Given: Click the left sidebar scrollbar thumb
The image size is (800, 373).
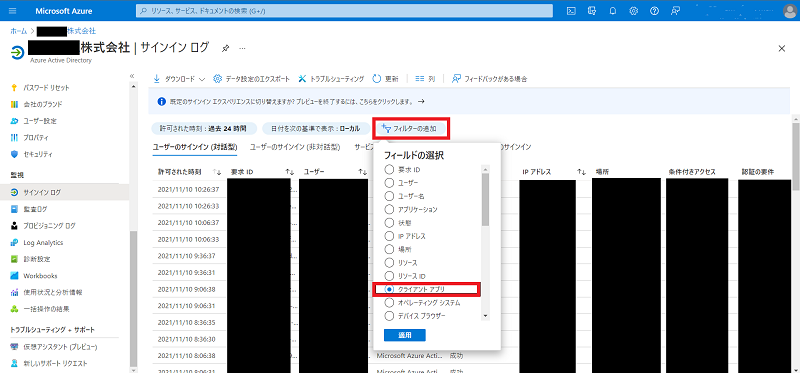Looking at the screenshot, I should [x=133, y=299].
